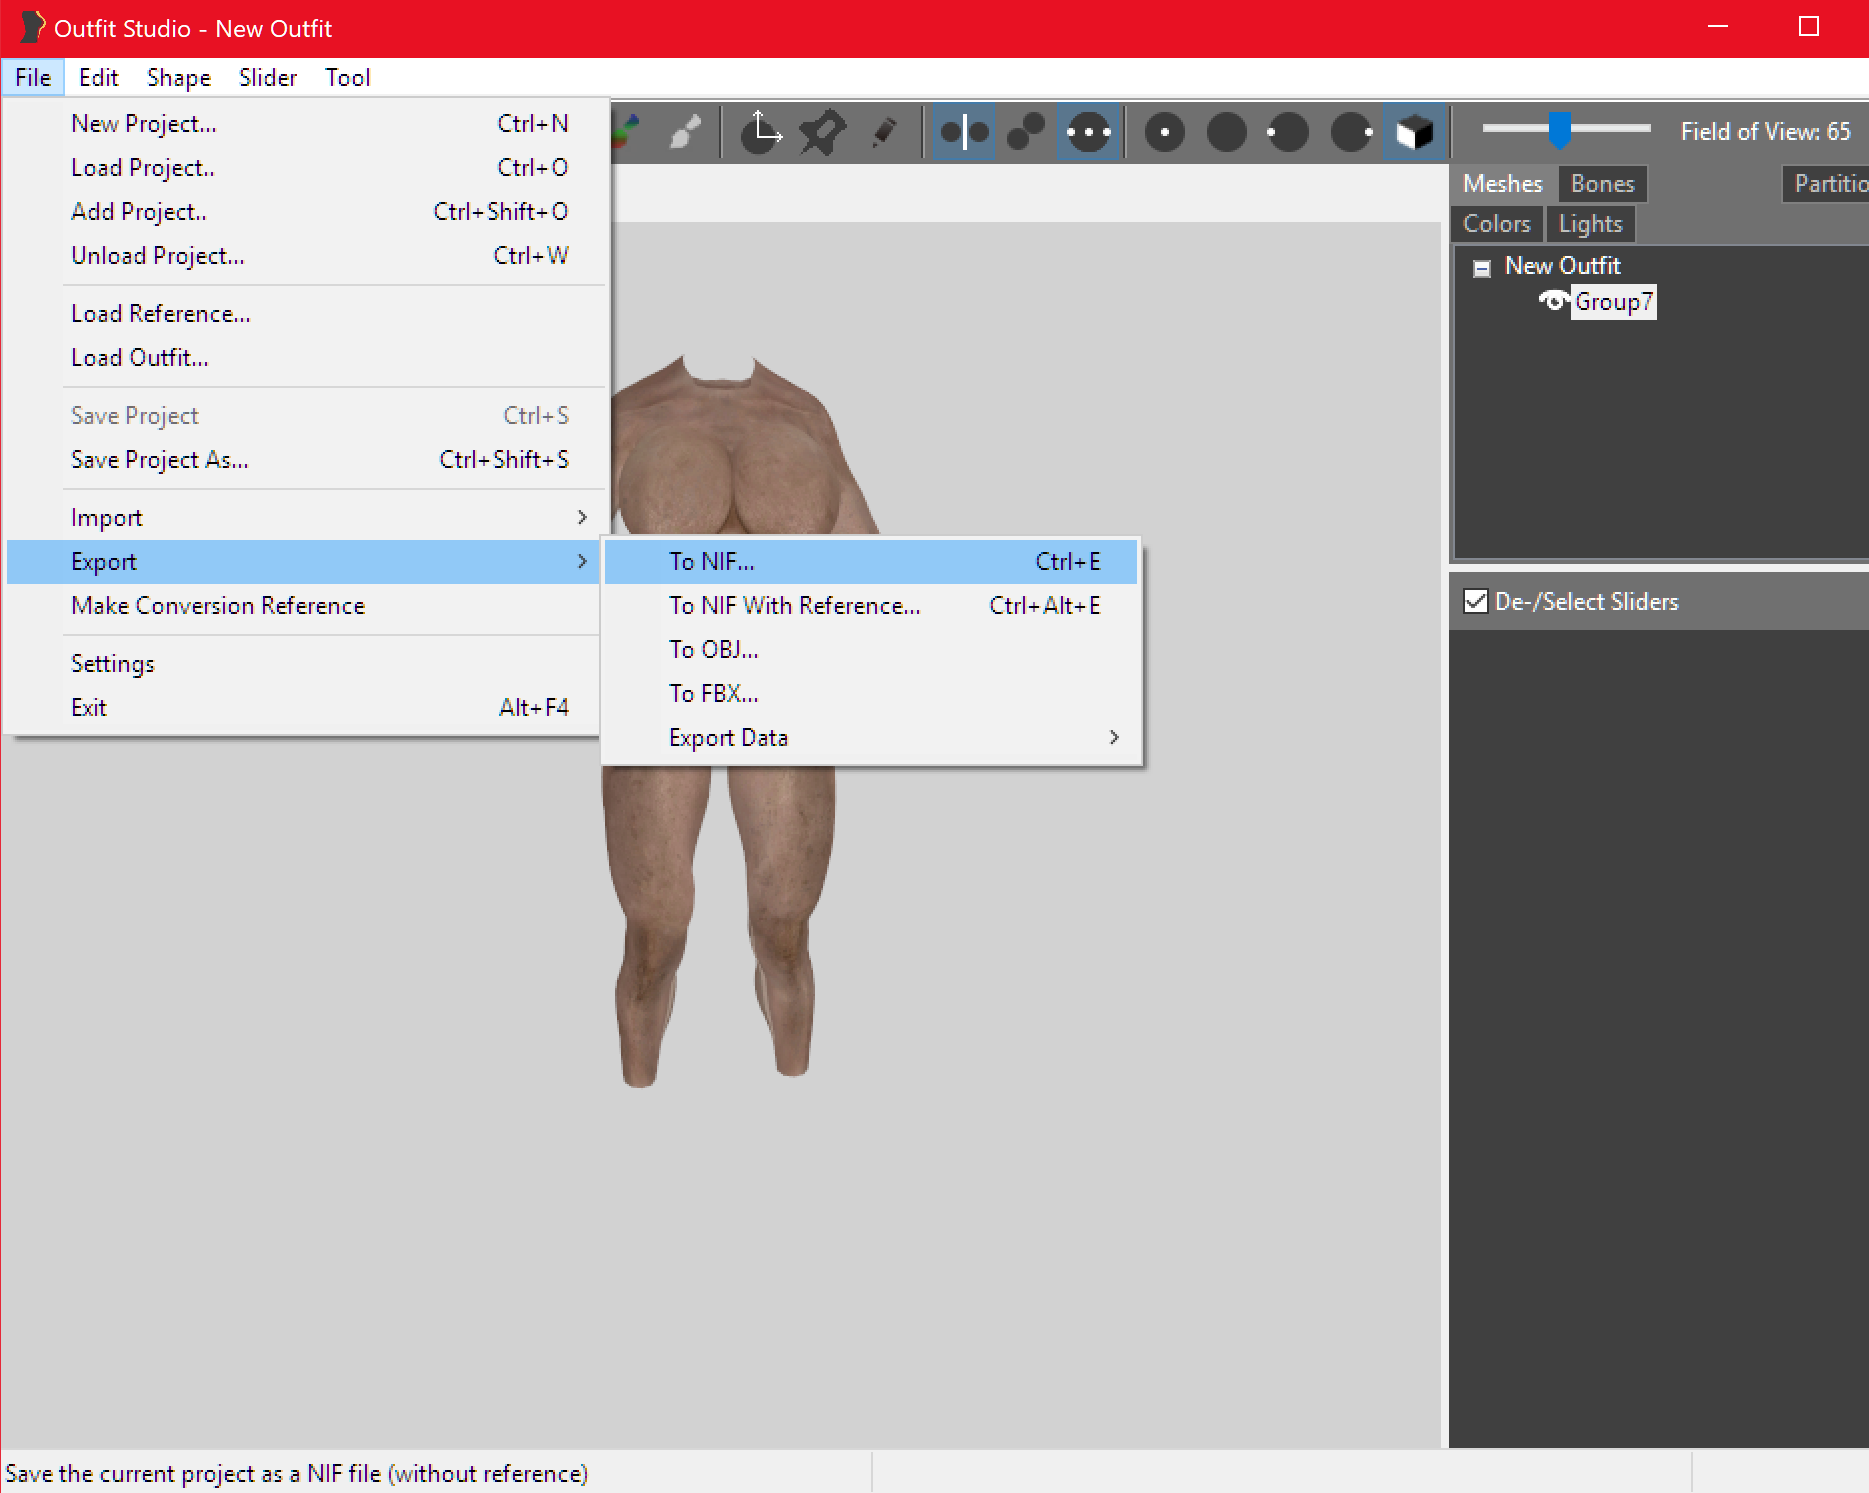Hide Group7 using its eye icon
This screenshot has width=1869, height=1493.
point(1552,302)
